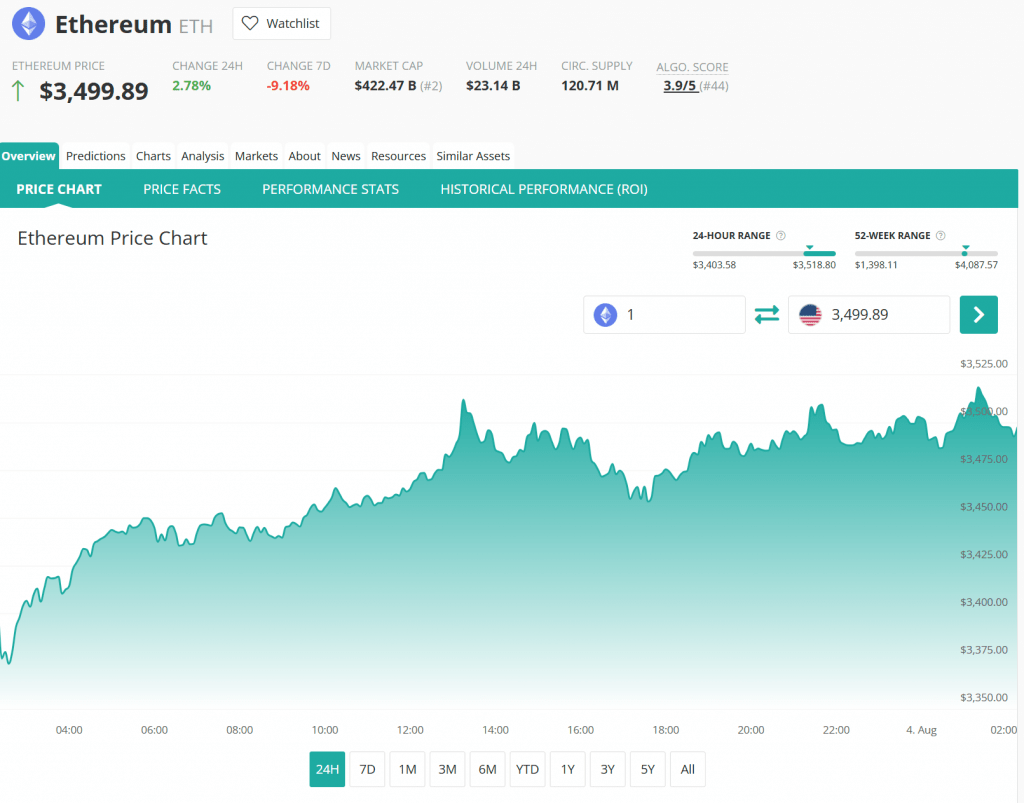Click the ETH icon in converter field
The height and width of the screenshot is (803, 1024).
pos(606,315)
